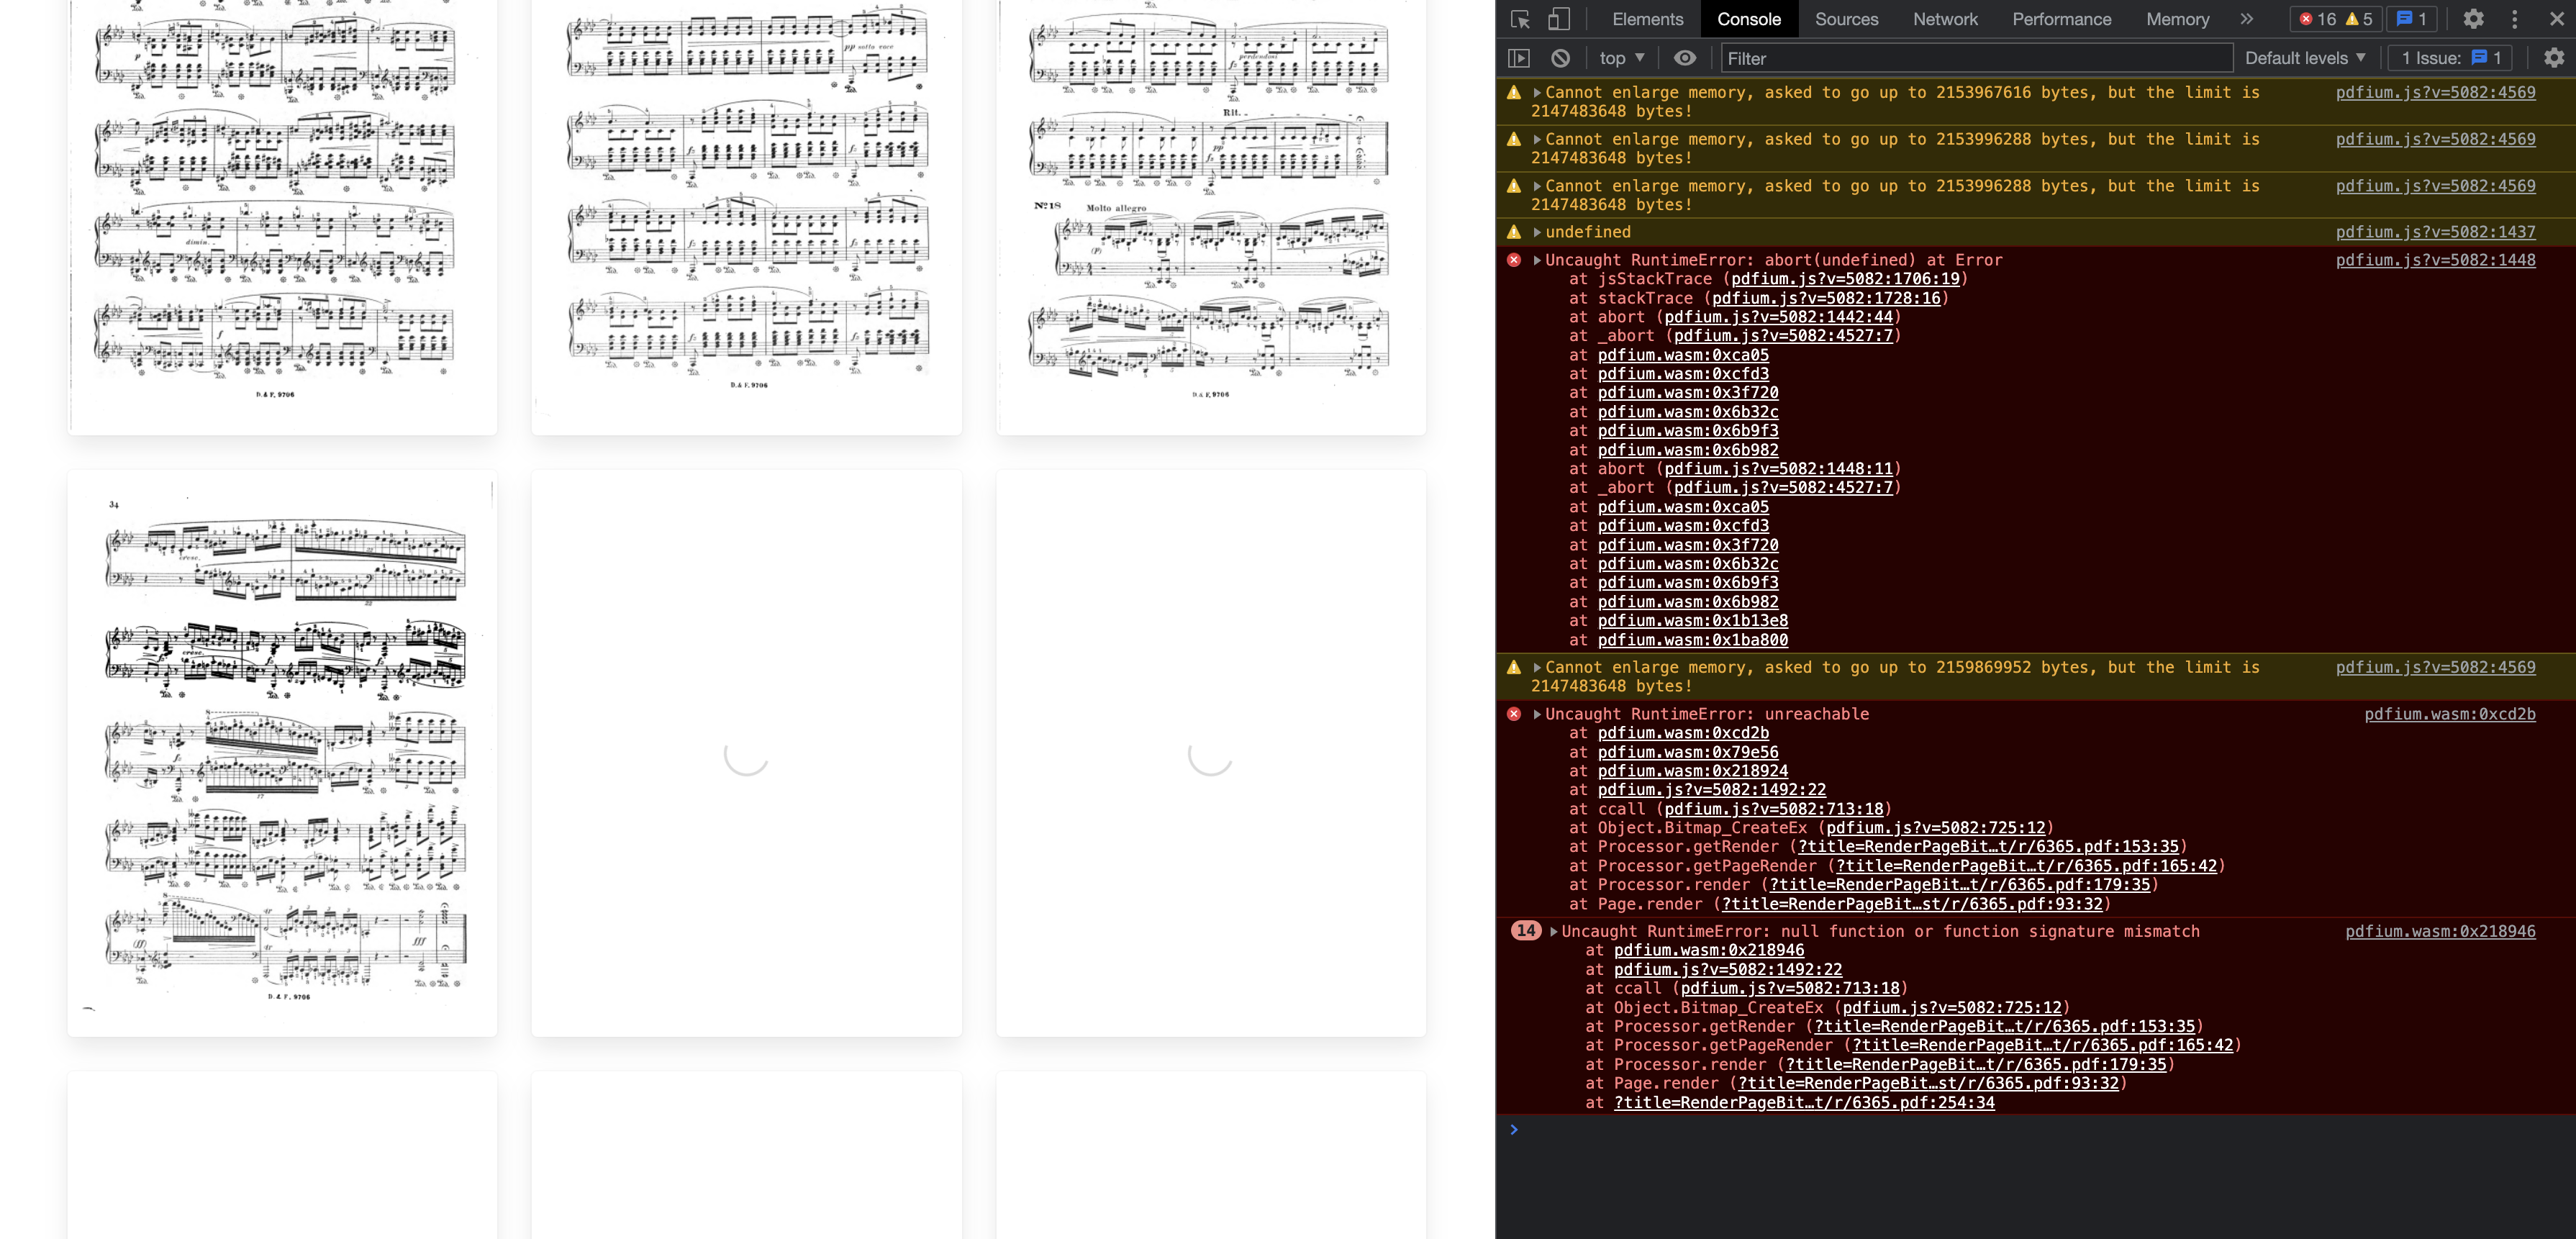The height and width of the screenshot is (1239, 2576).
Task: Select the inspect element cursor tool
Action: (x=1521, y=19)
